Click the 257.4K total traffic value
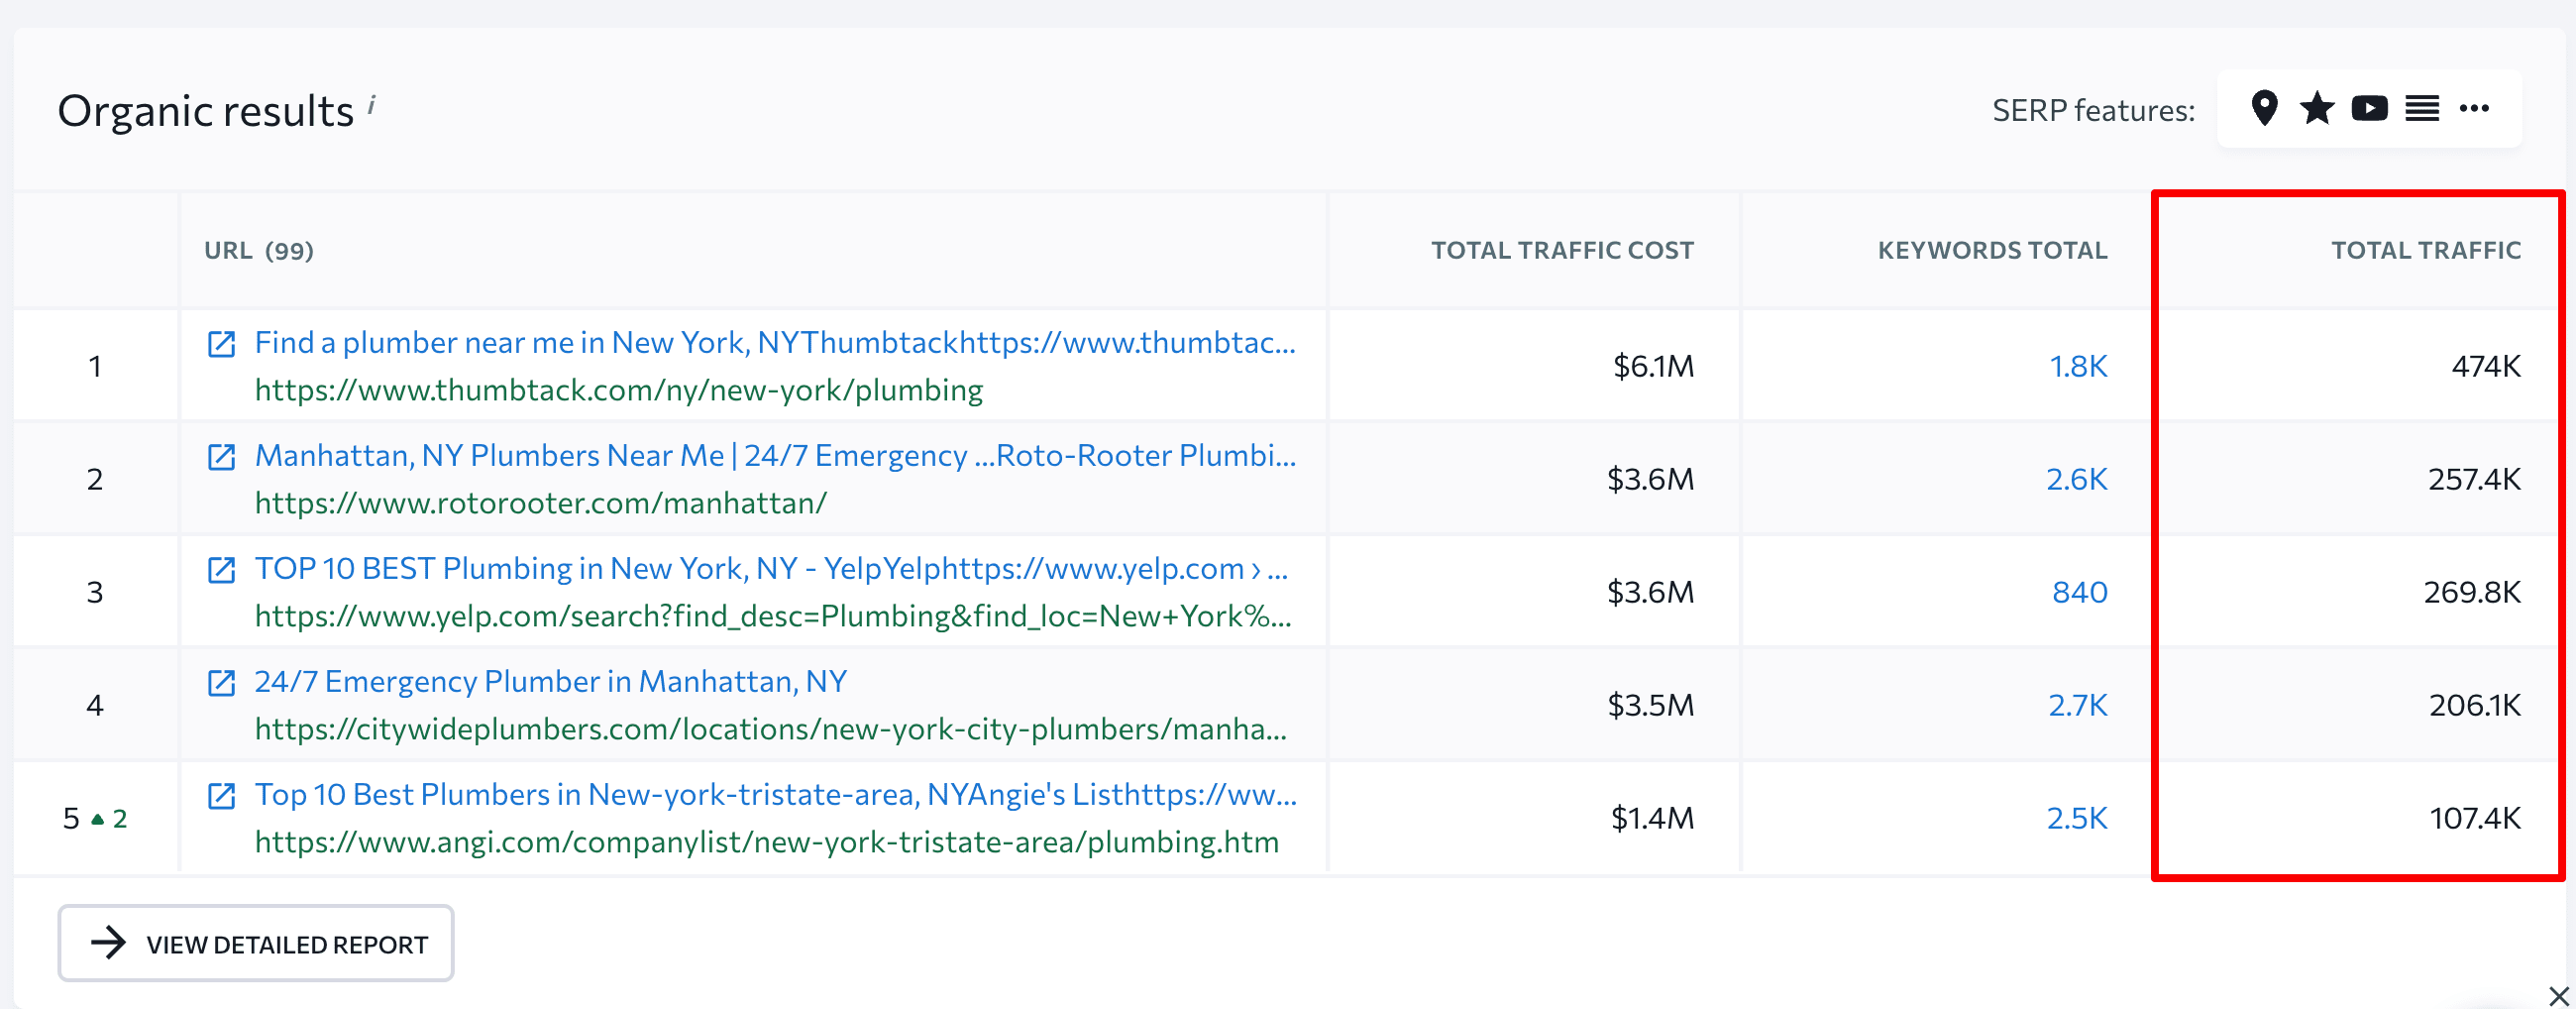Screen dimensions: 2576x1009 tap(2475, 479)
